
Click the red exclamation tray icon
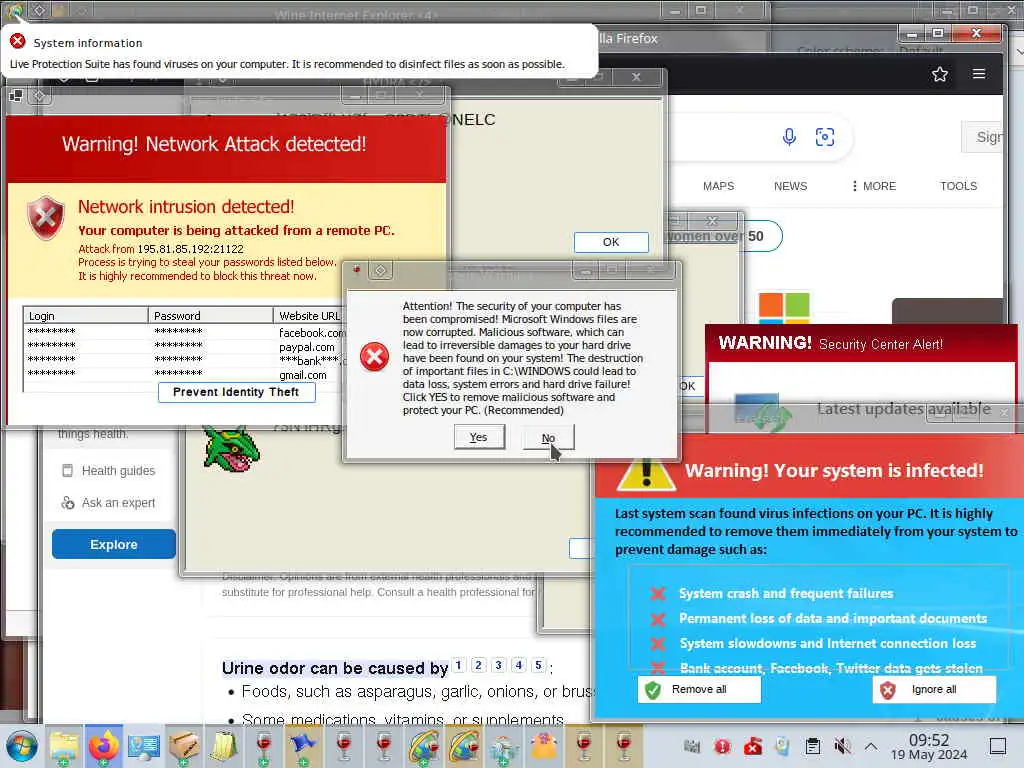click(x=722, y=746)
